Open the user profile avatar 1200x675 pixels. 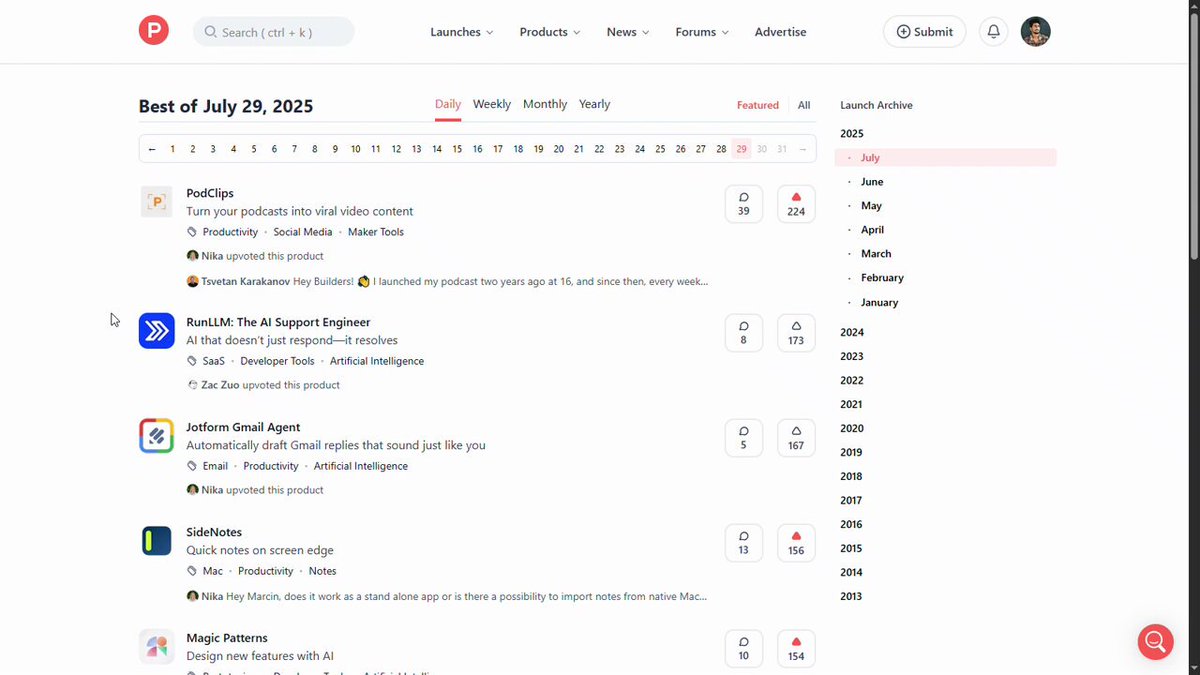click(1035, 32)
